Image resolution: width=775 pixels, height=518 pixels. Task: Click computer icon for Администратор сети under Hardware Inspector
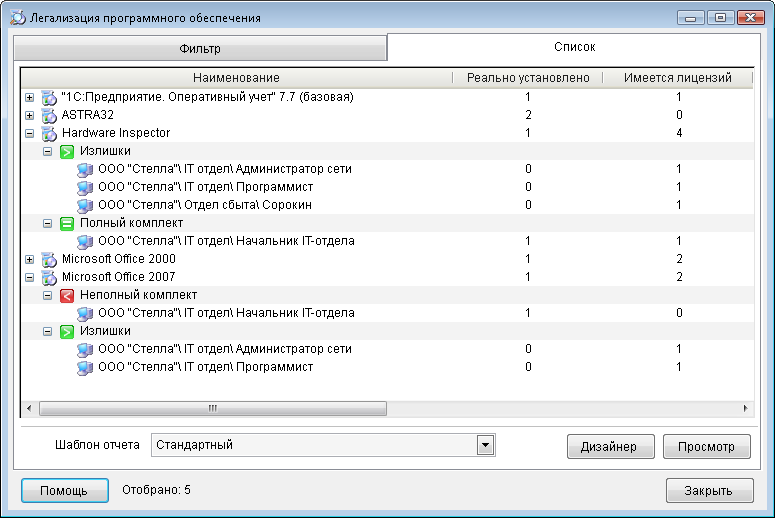85,170
